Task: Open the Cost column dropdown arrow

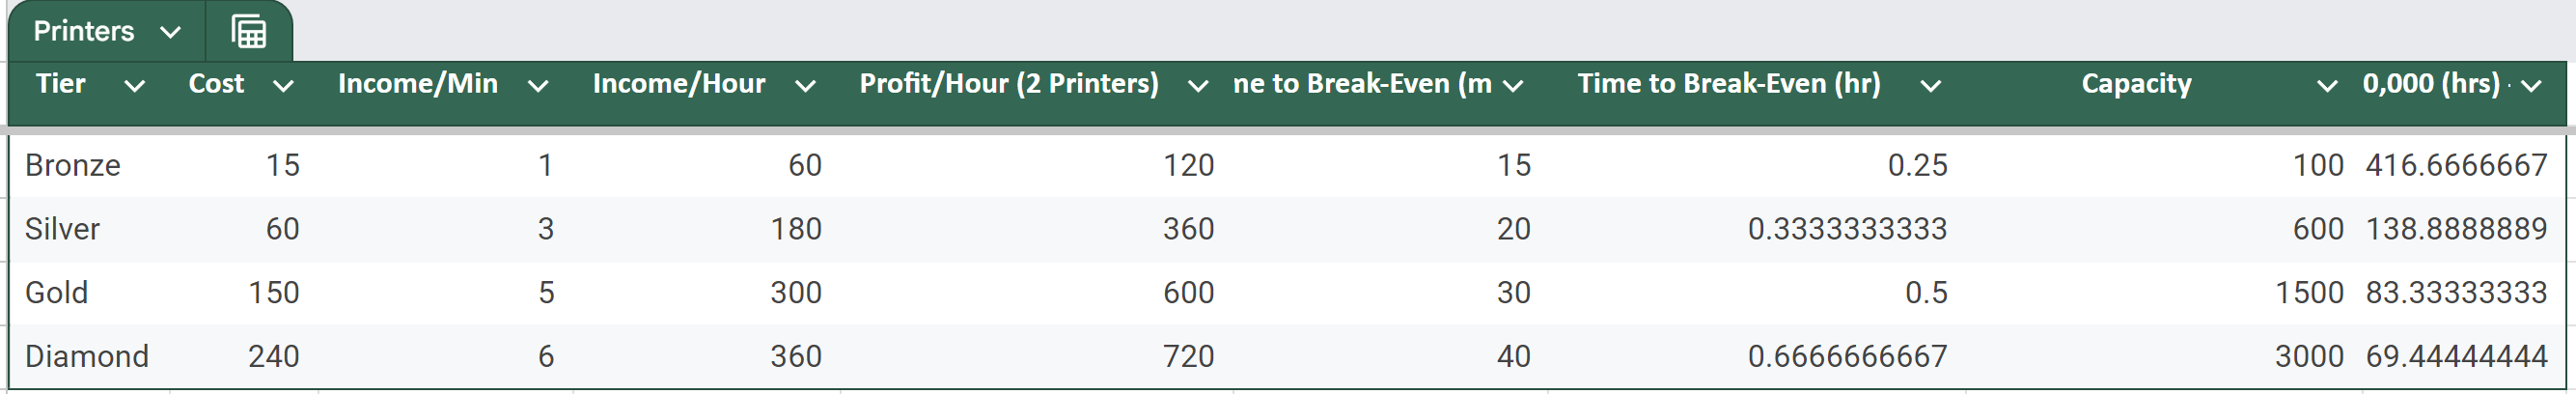Action: tap(283, 86)
